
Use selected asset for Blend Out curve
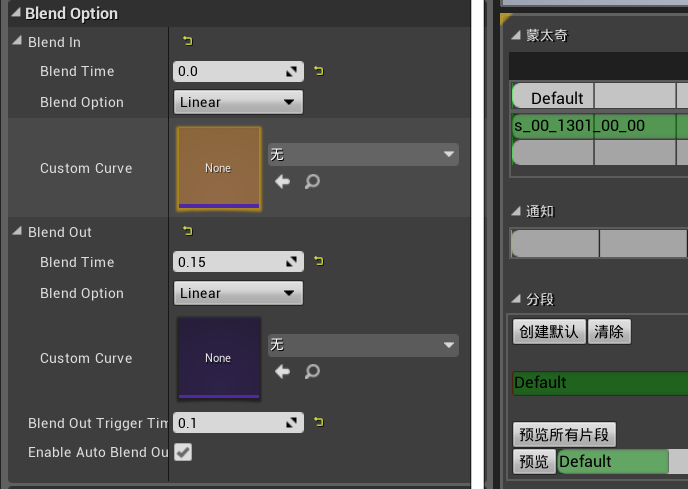[x=283, y=372]
